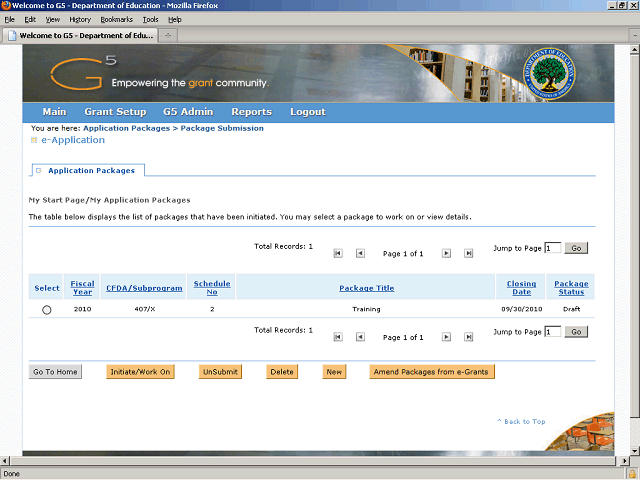Open the Grant Setup menu
This screenshot has height=480, width=640.
(x=115, y=112)
